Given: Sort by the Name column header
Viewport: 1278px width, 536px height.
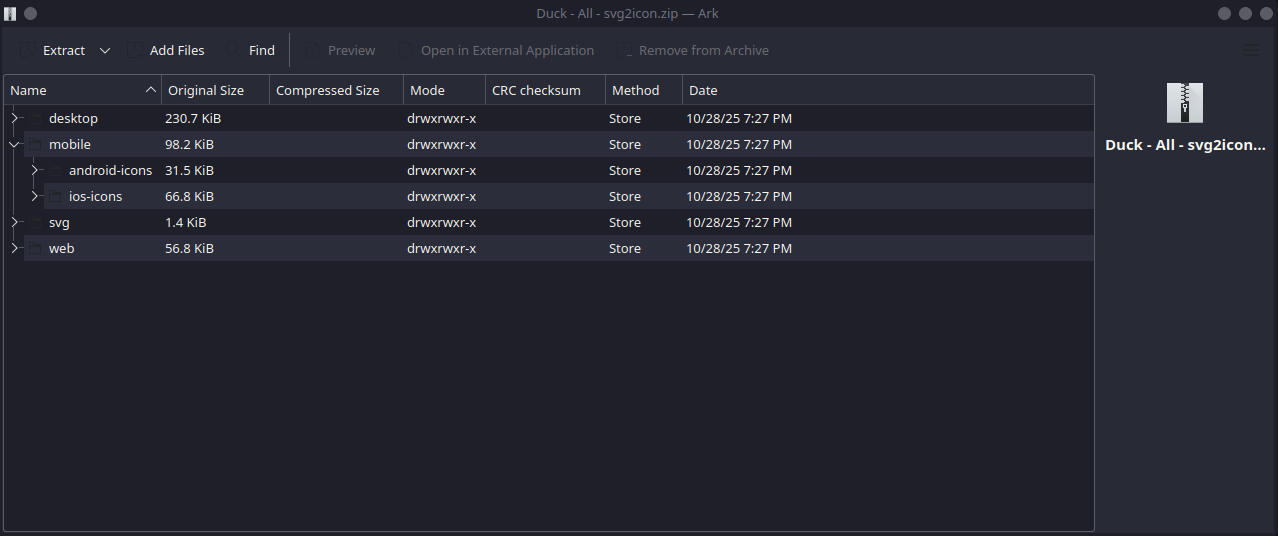Looking at the screenshot, I should click(83, 90).
